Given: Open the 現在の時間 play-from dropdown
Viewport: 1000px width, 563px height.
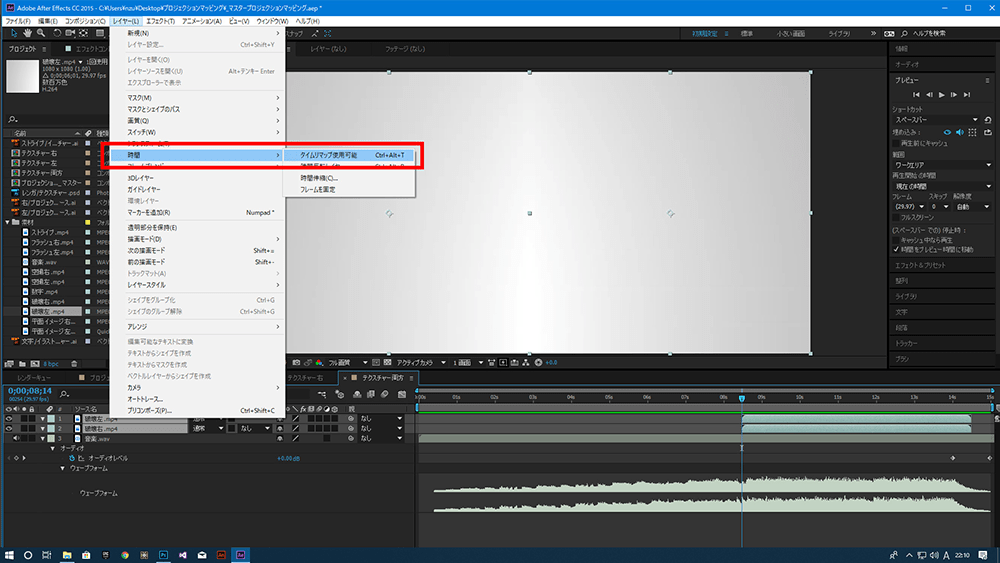Looking at the screenshot, I should click(x=942, y=186).
